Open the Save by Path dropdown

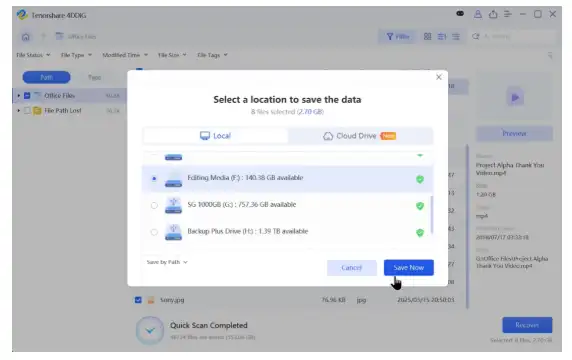click(x=167, y=262)
